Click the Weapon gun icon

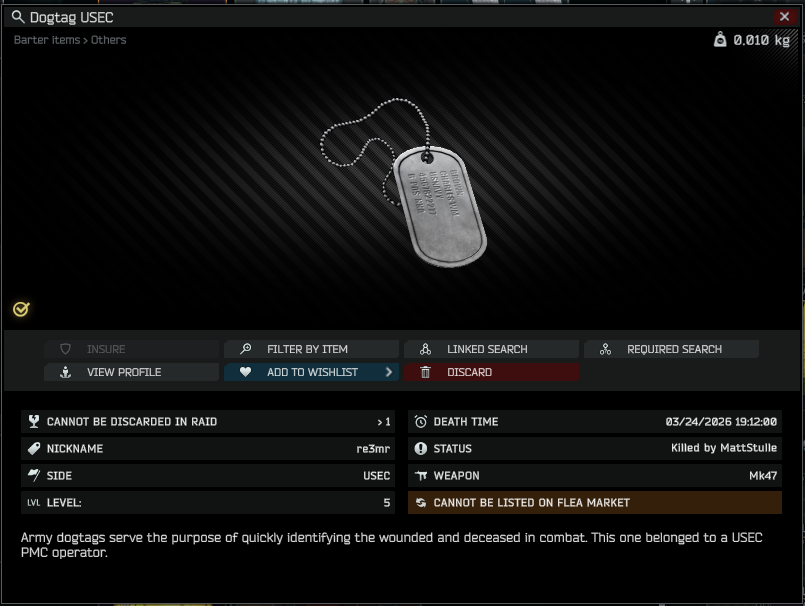pos(421,476)
